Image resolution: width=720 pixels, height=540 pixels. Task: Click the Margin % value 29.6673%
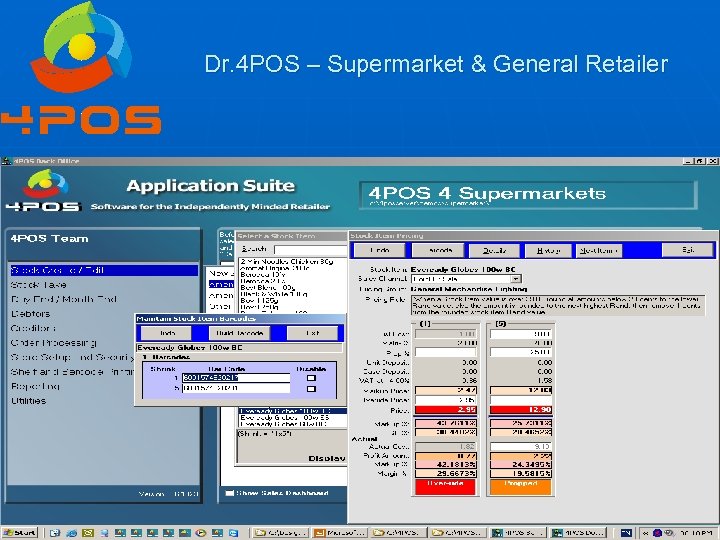445,473
